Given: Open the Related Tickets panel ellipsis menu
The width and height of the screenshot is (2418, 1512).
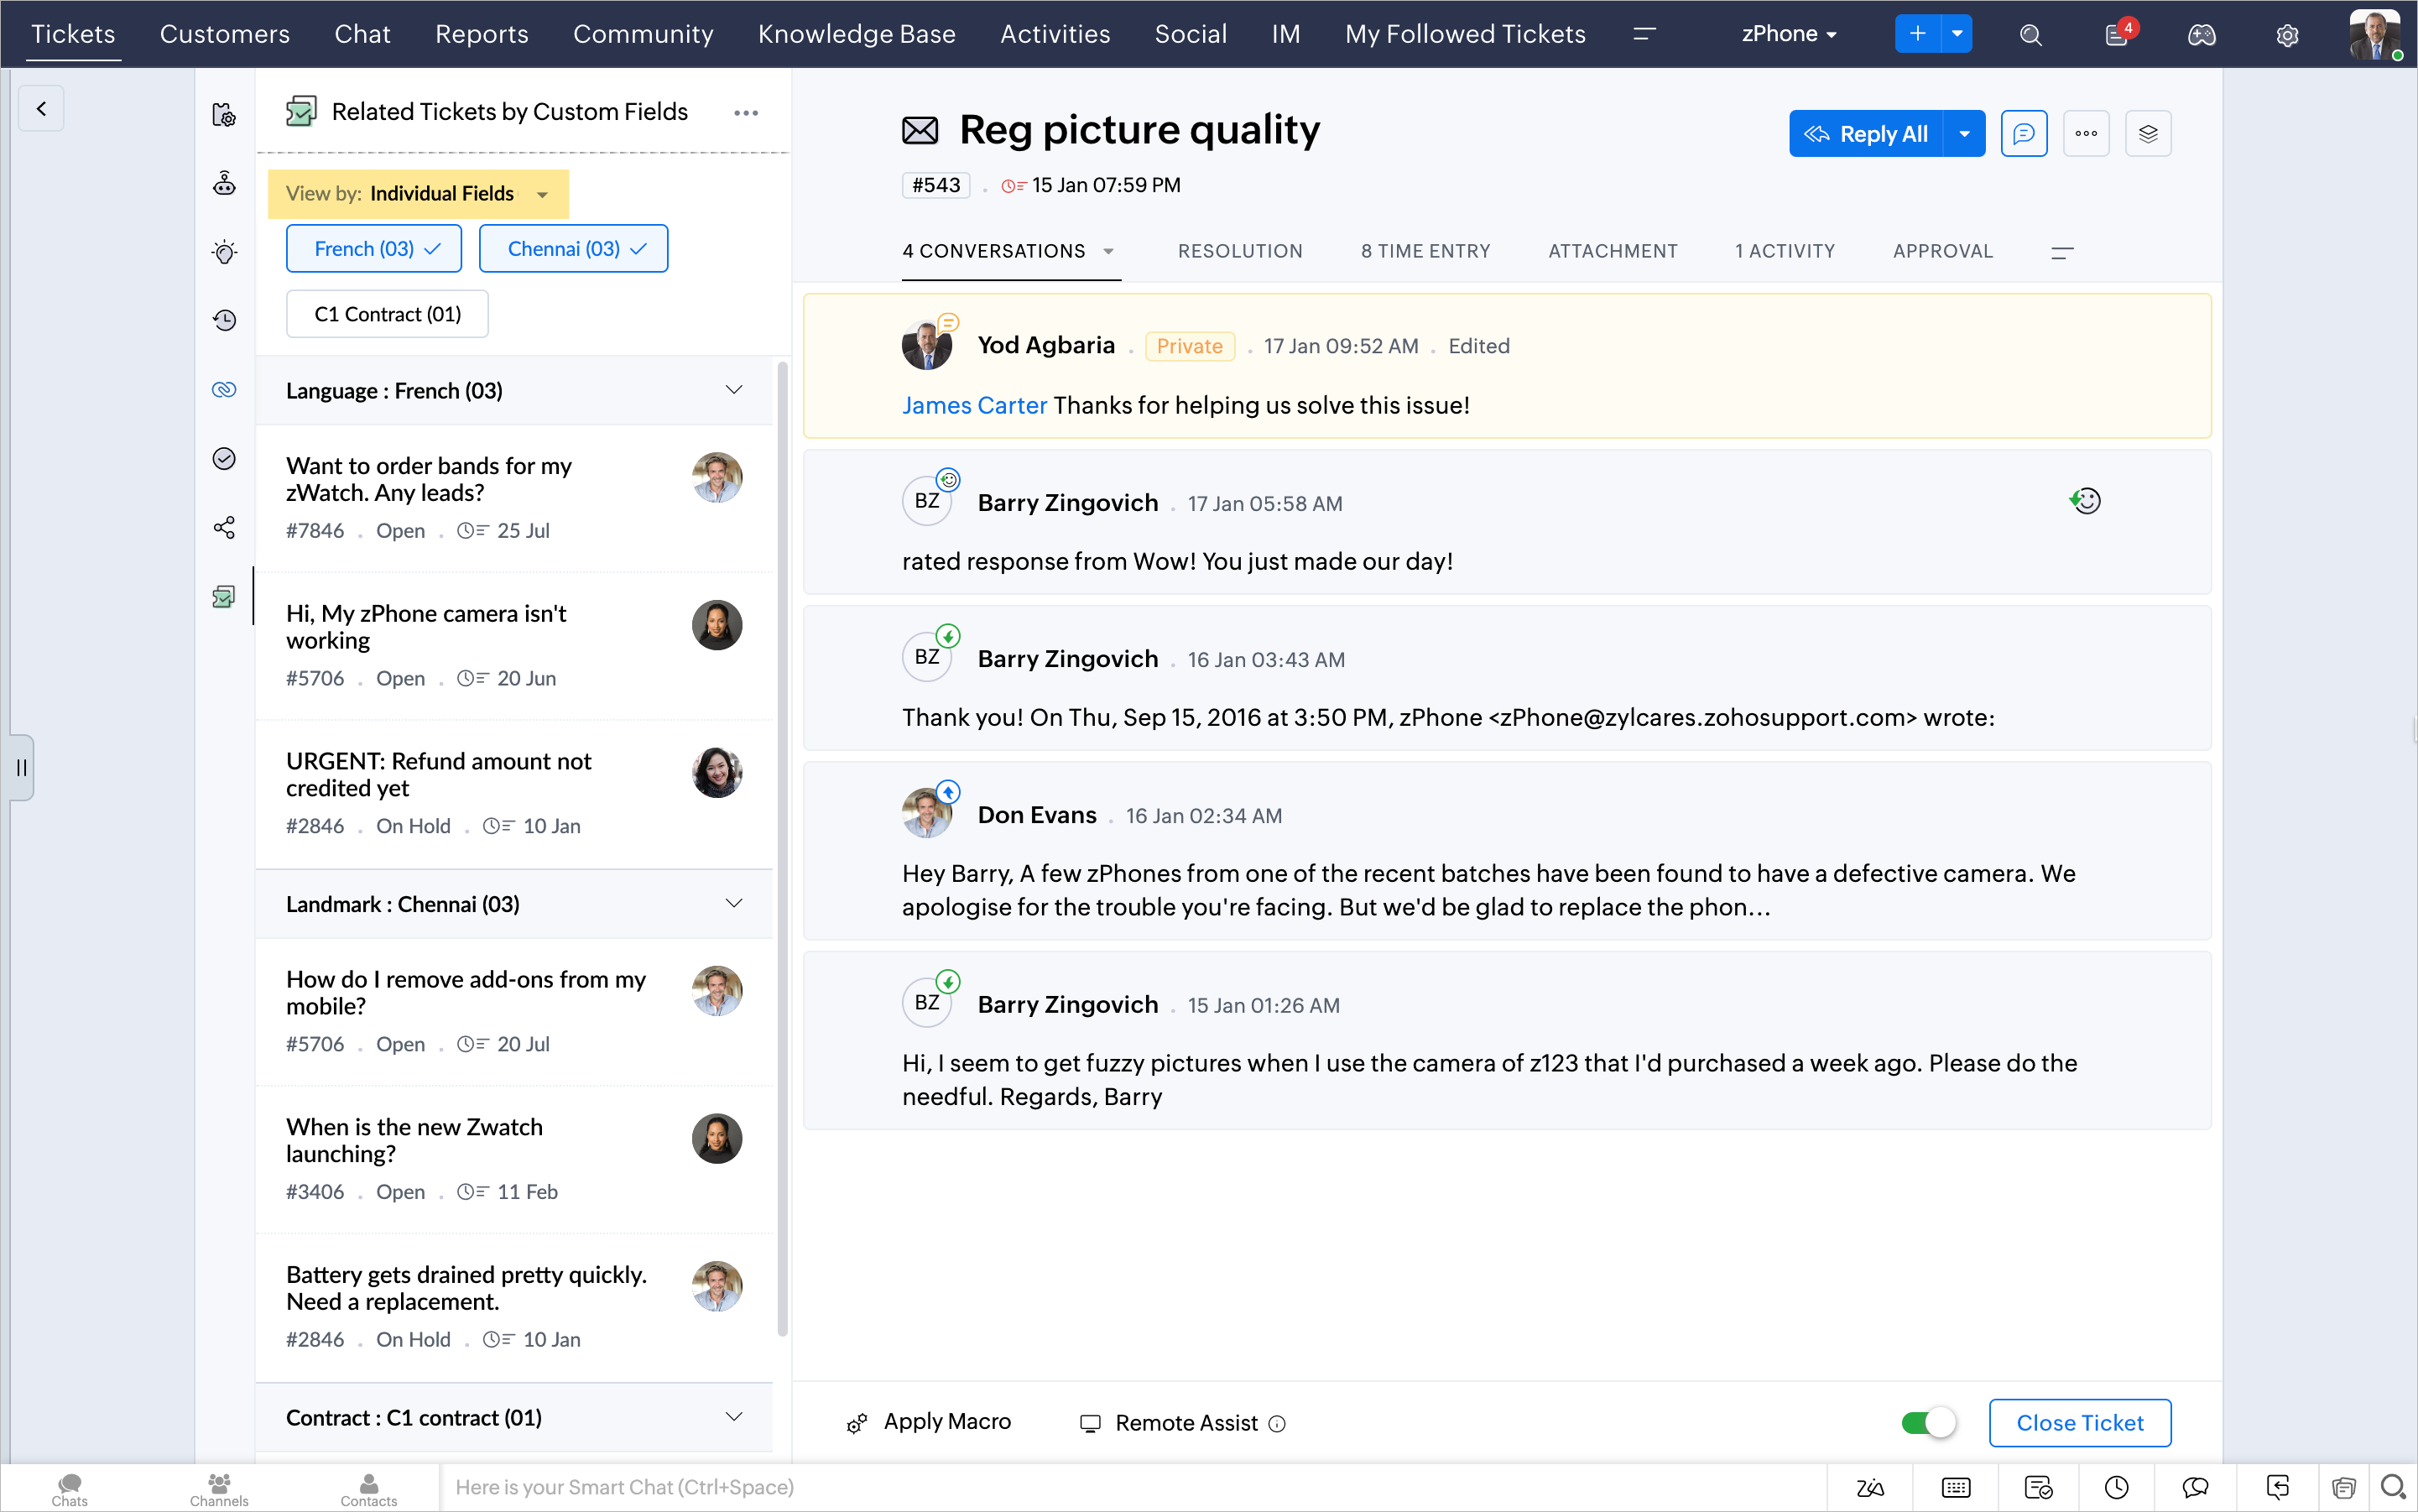Looking at the screenshot, I should [x=746, y=113].
